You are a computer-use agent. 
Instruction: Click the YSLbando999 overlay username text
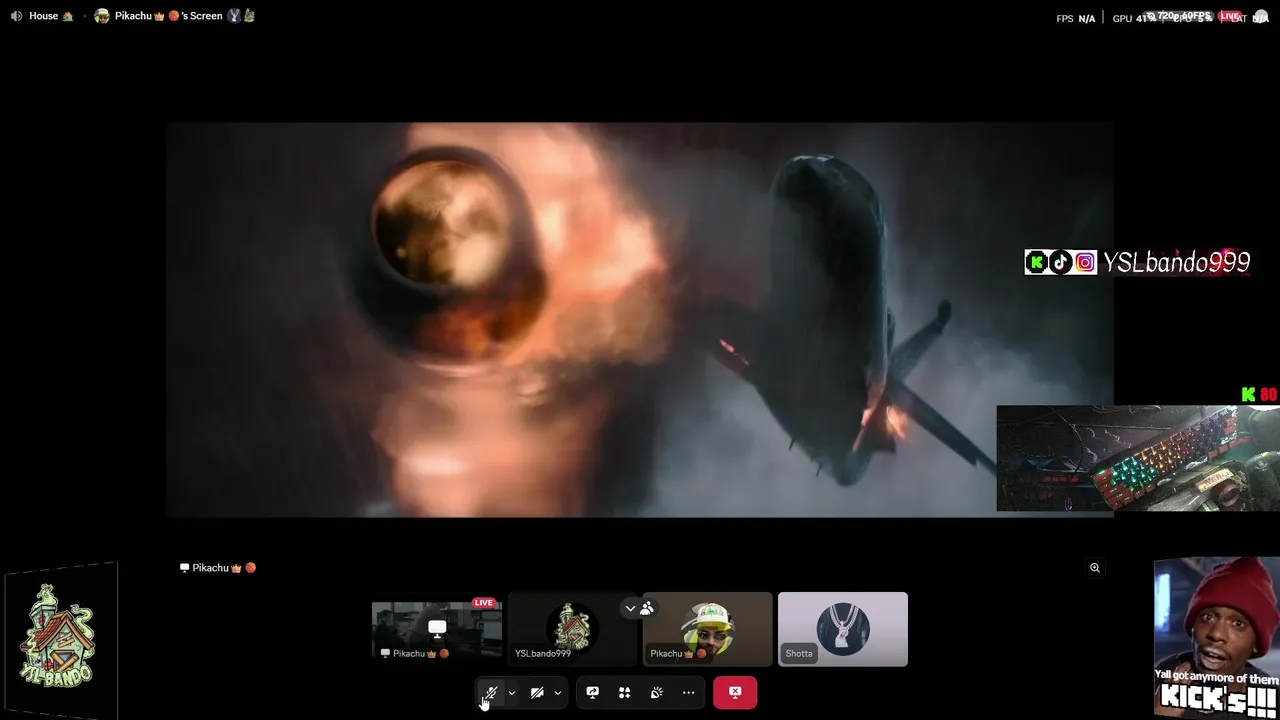[1176, 262]
